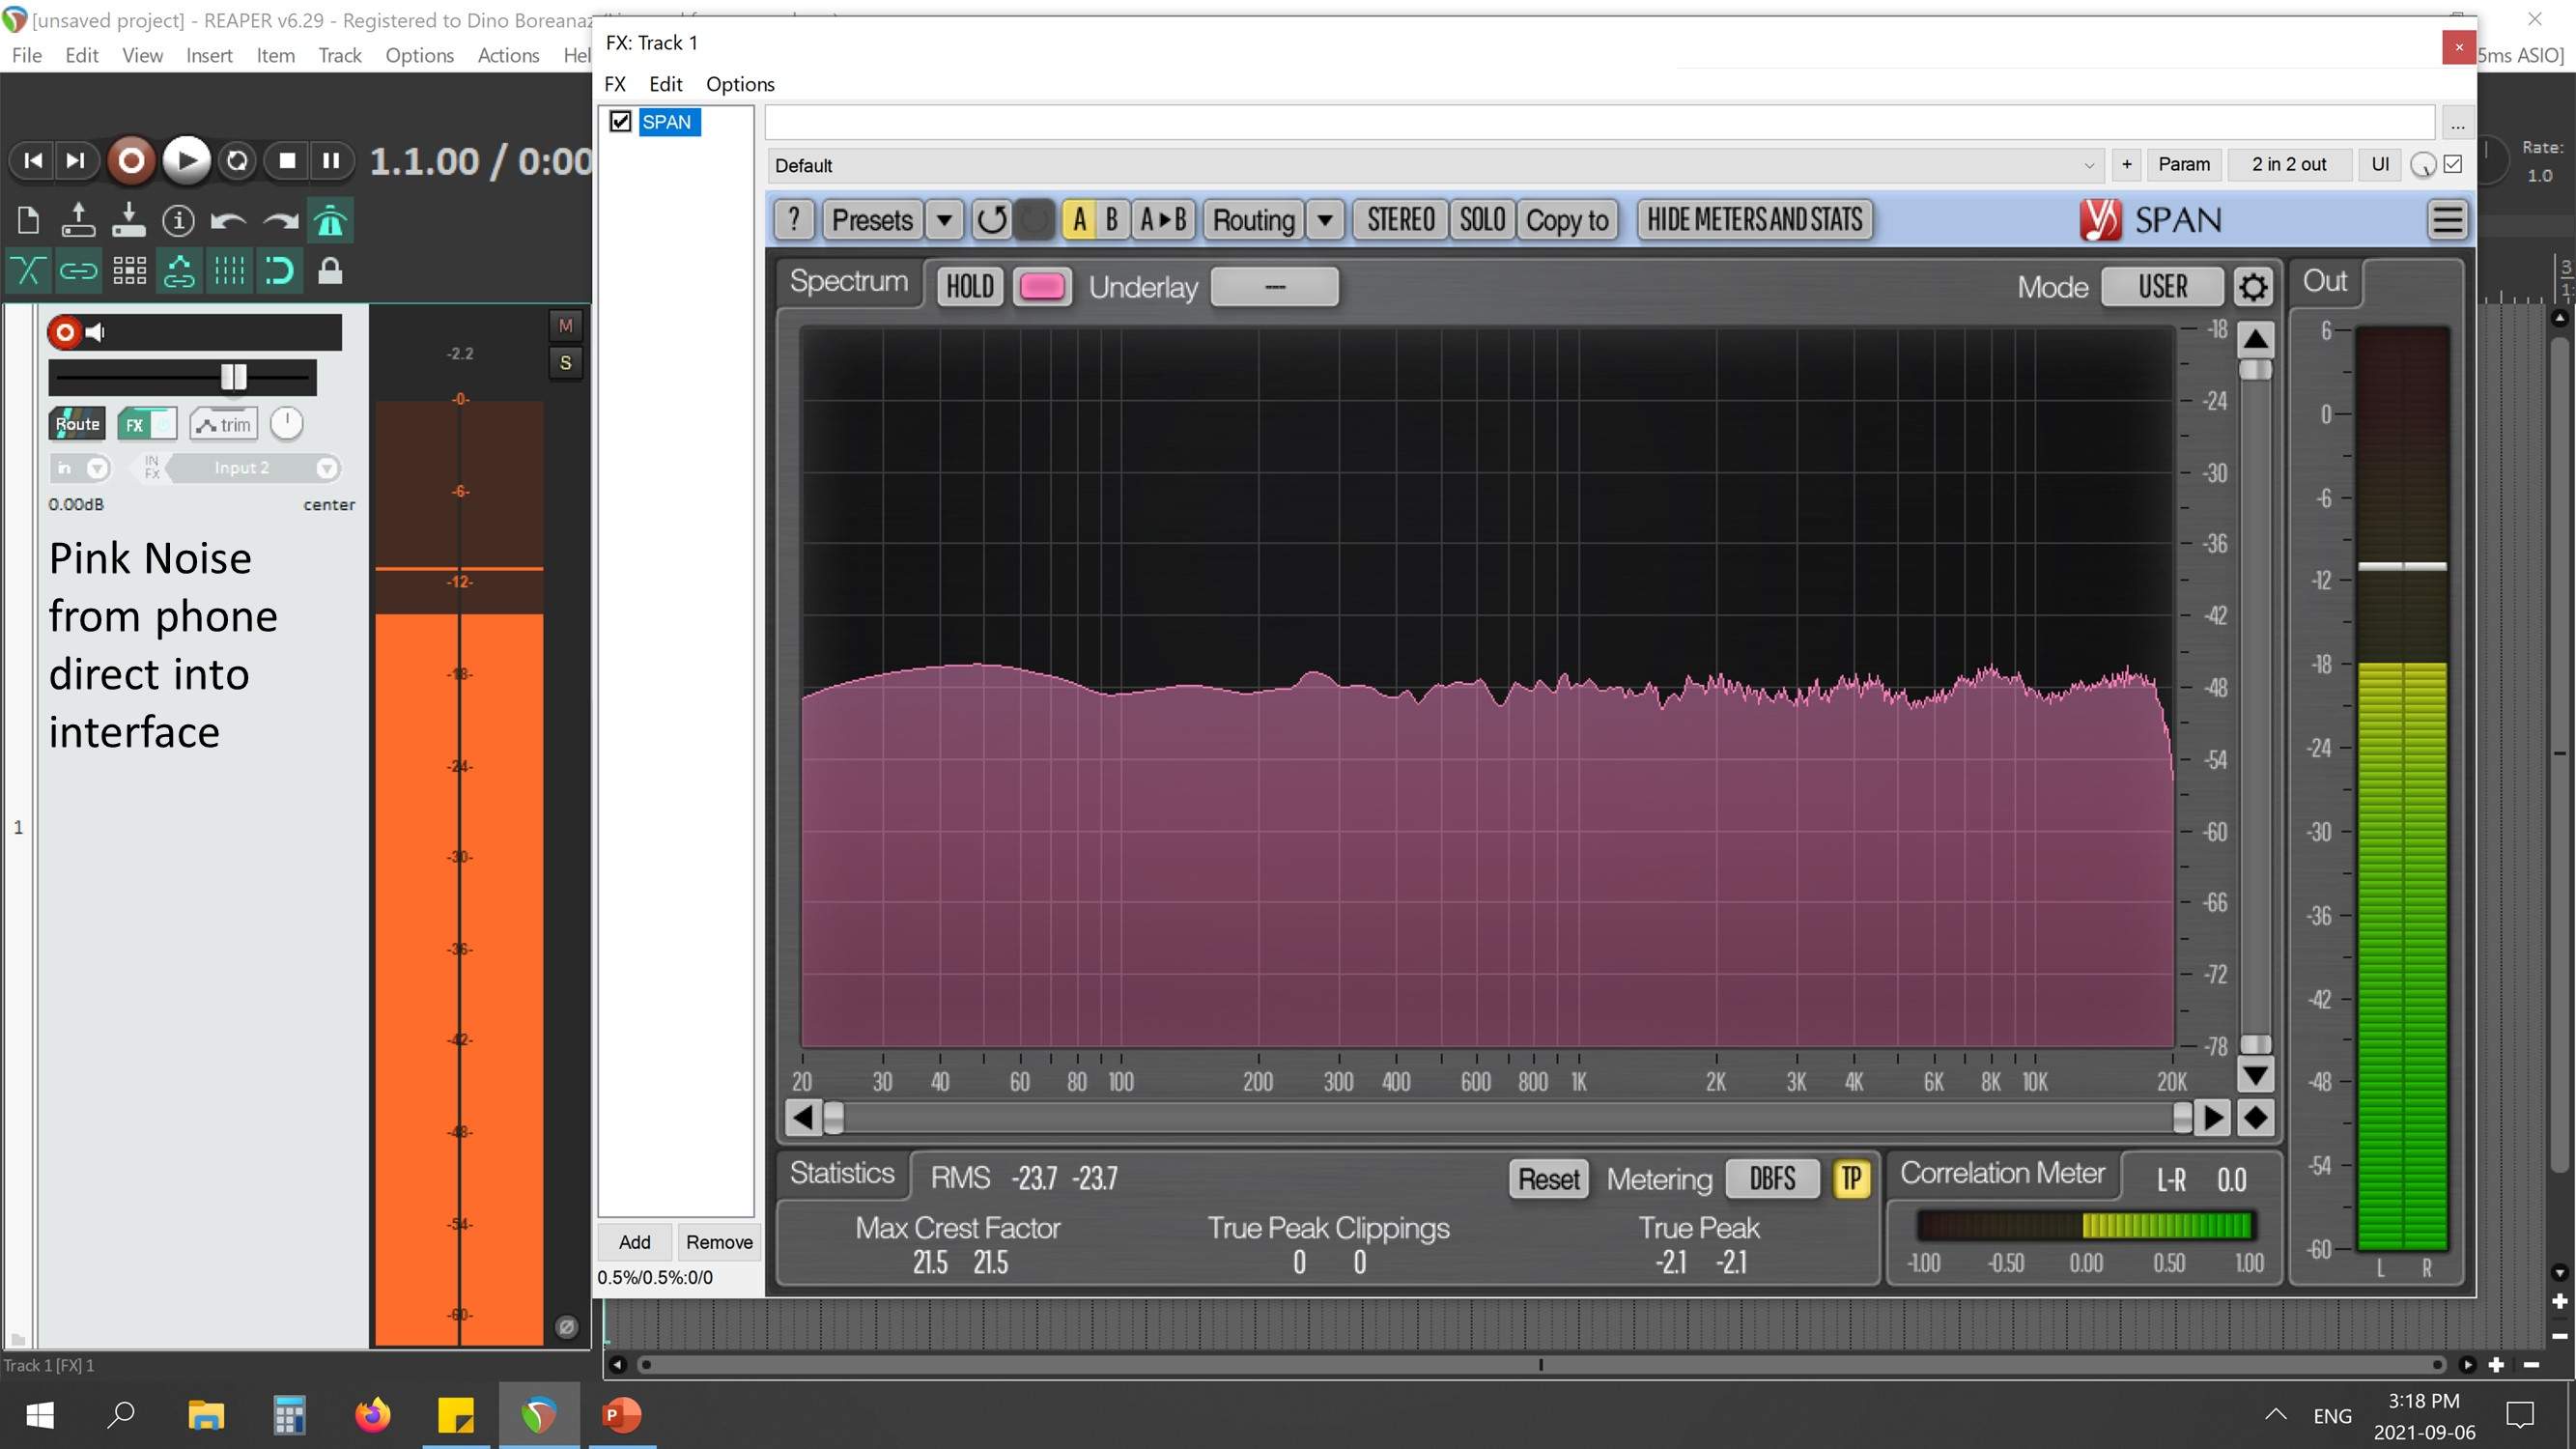2576x1449 pixels.
Task: Toggle auto-crossfade icon in REAPER toolbar
Action: coord(28,271)
